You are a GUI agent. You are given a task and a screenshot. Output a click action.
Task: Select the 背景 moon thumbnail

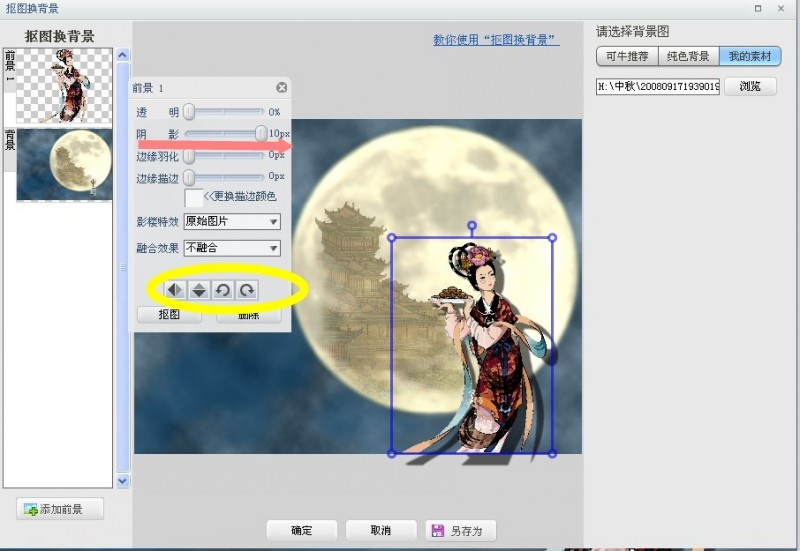click(x=64, y=164)
